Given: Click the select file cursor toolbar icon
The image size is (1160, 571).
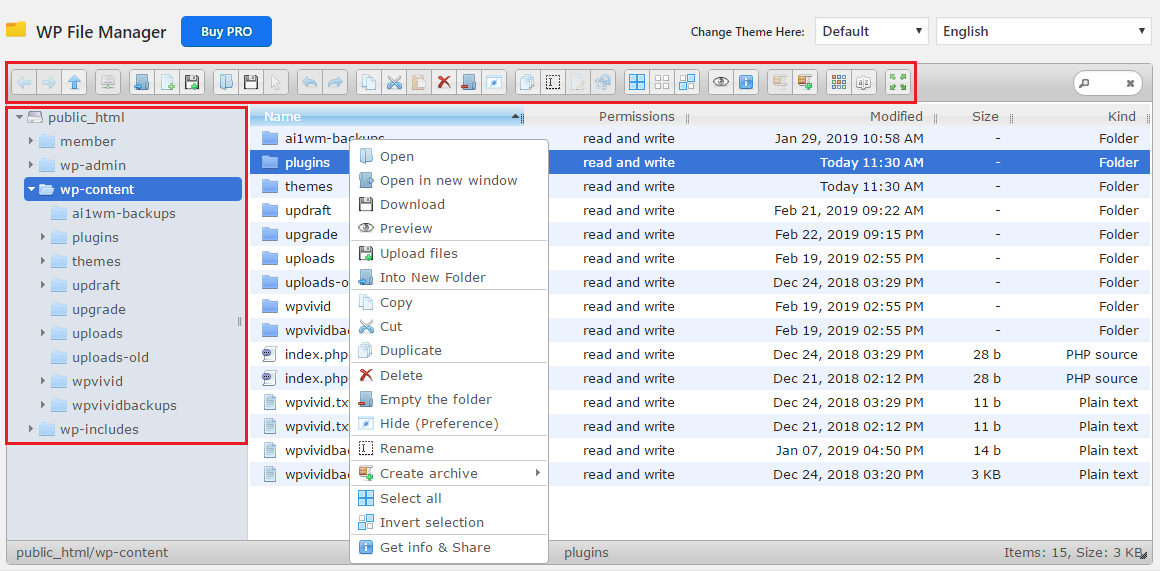Looking at the screenshot, I should [x=275, y=83].
